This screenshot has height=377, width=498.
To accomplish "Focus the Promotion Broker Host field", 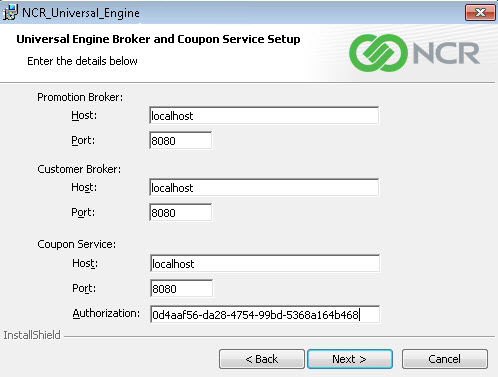I will coord(264,116).
